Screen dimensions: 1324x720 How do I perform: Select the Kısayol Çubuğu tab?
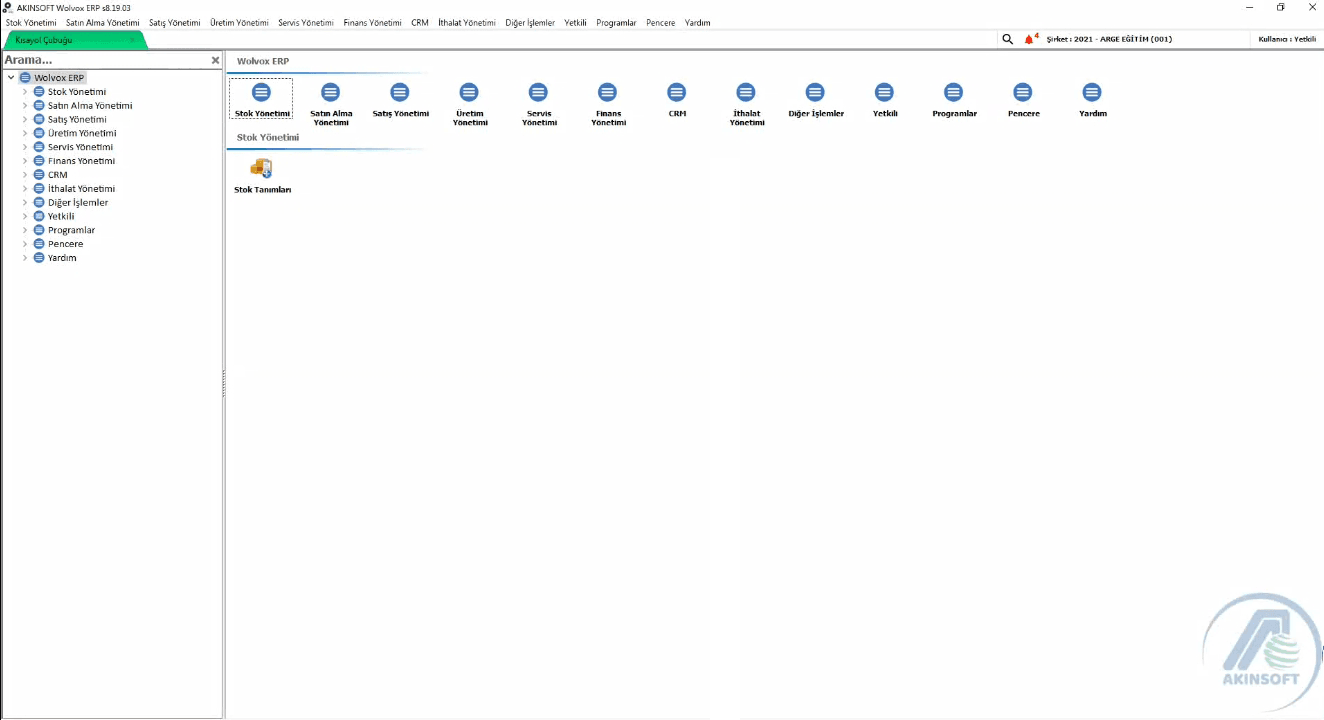tap(75, 40)
